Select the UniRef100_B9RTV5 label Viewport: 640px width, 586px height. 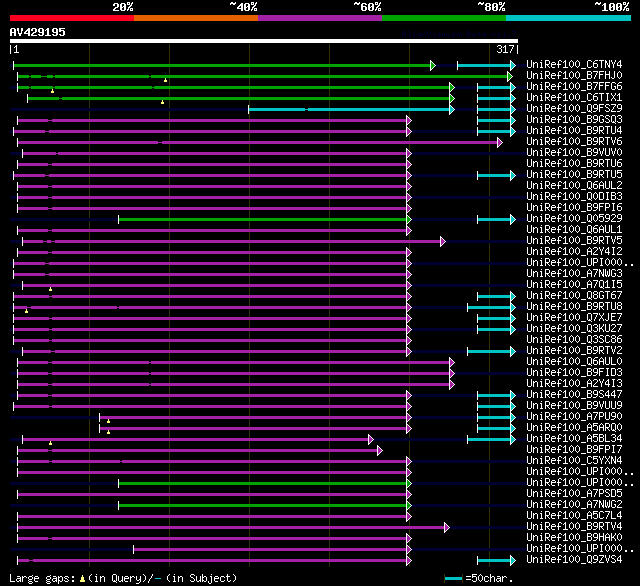click(574, 241)
